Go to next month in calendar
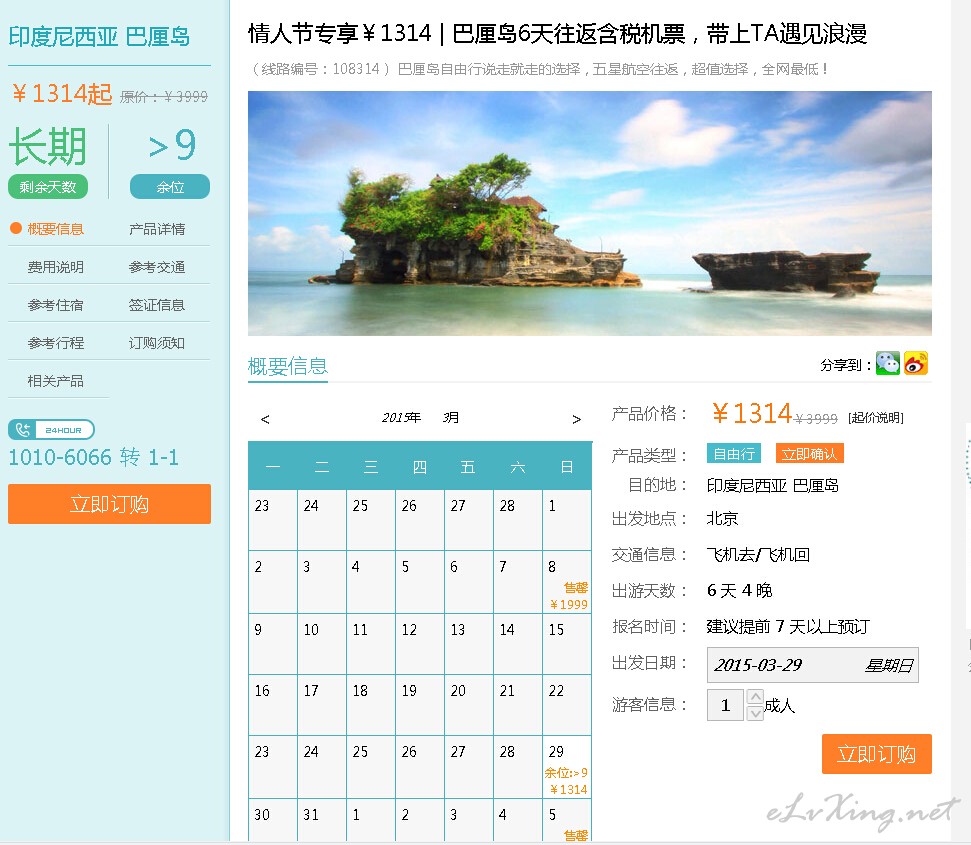 pos(576,419)
